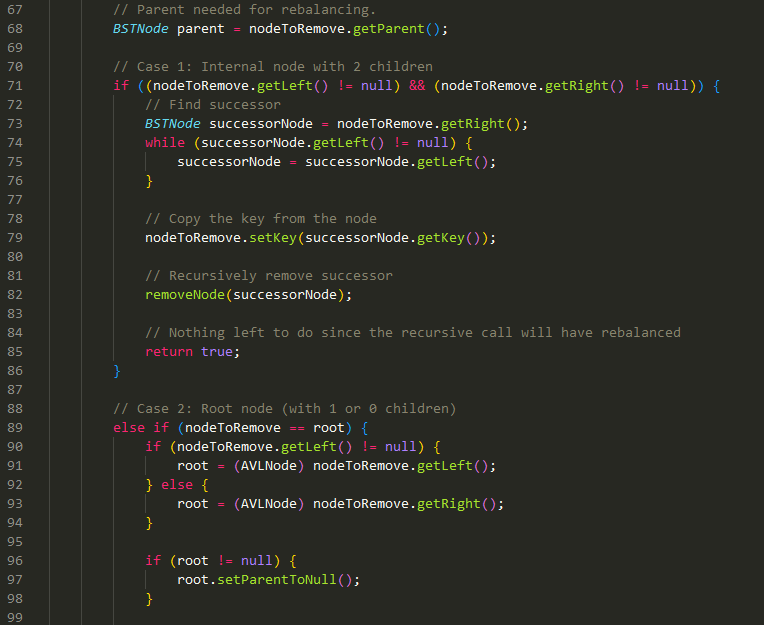The image size is (764, 625).
Task: Click the setParentToNull method call
Action: [x=277, y=580]
